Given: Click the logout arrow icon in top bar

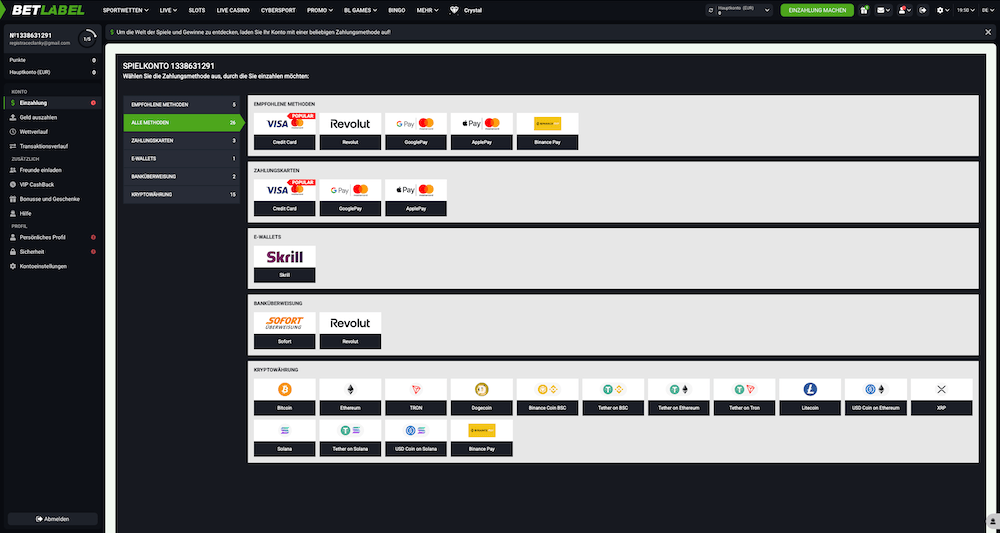Looking at the screenshot, I should [x=922, y=10].
